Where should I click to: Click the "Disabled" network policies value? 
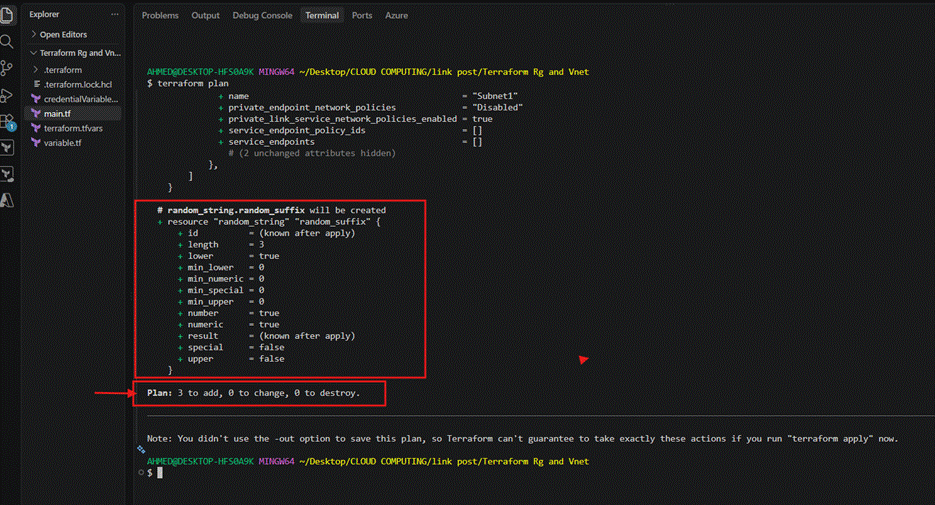[x=497, y=107]
